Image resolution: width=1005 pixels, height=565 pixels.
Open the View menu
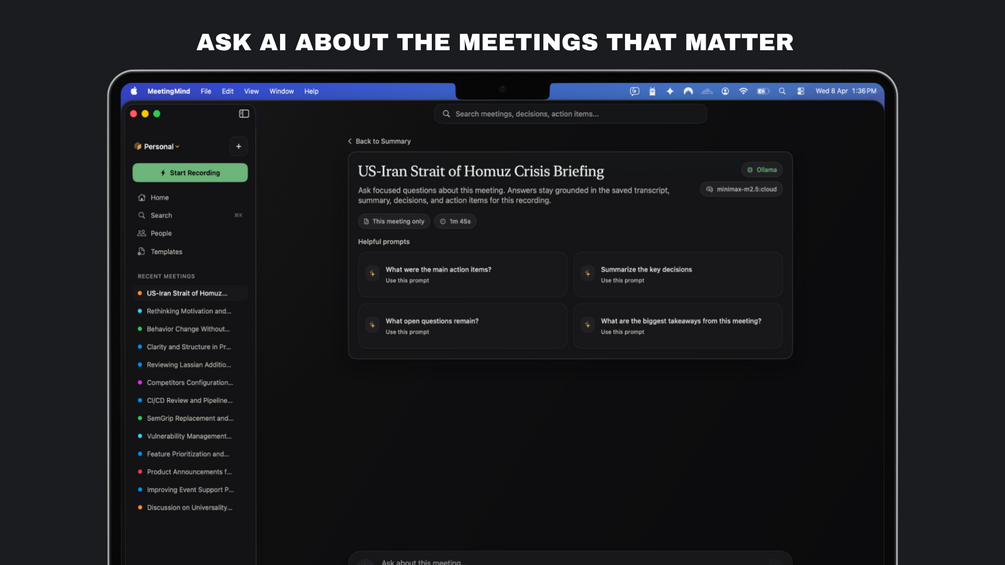coord(251,92)
